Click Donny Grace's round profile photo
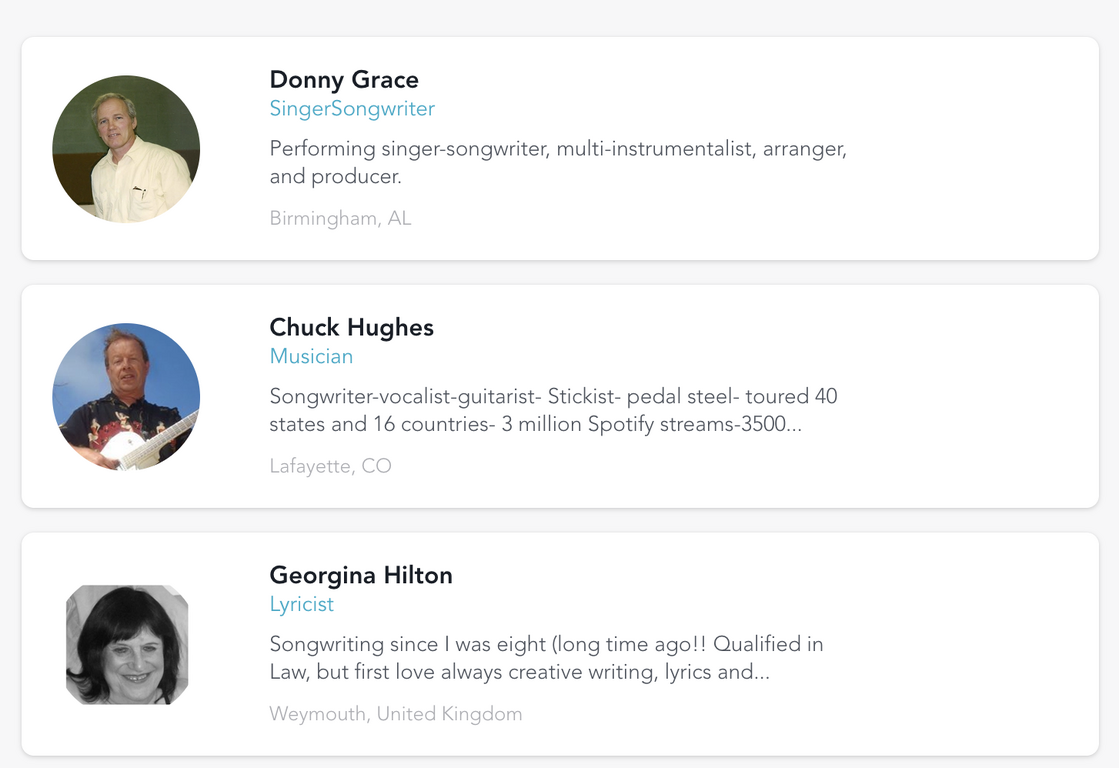Screen dimensions: 1119x768 (126, 149)
